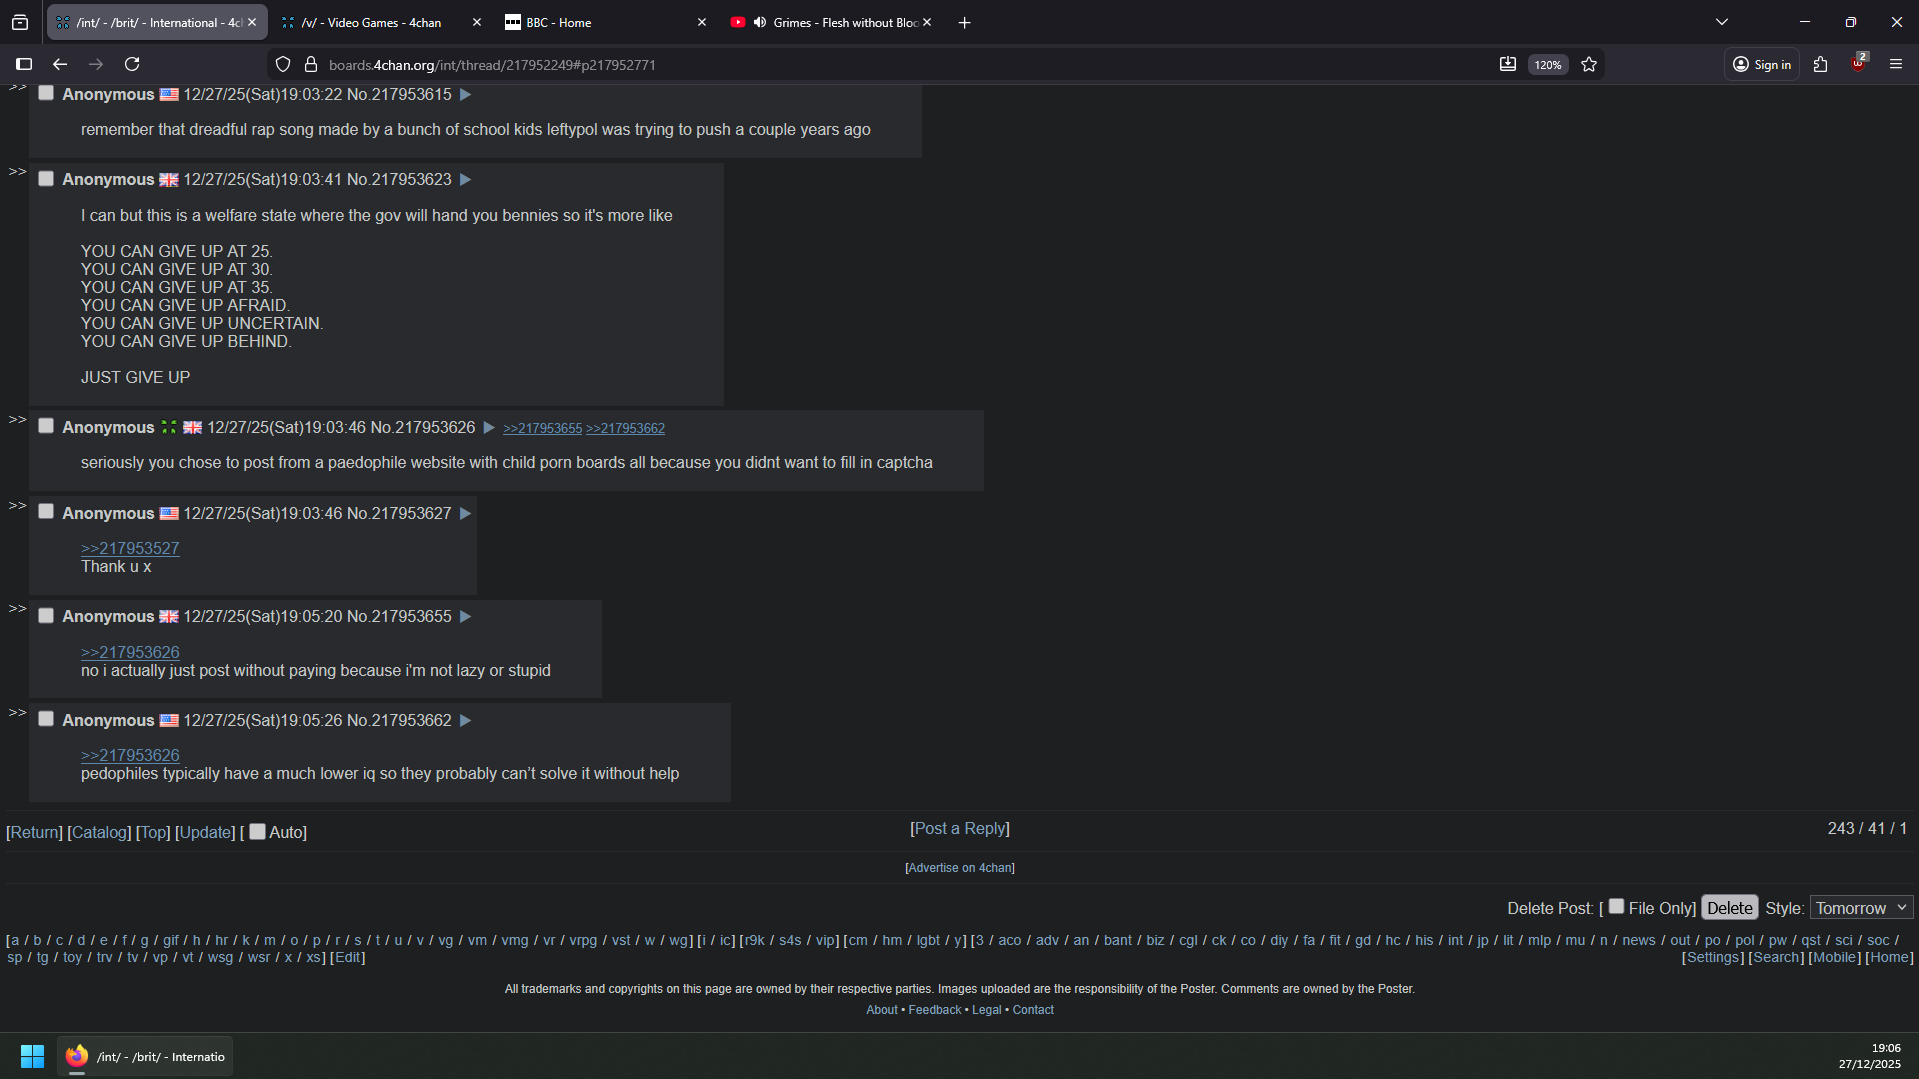Viewport: 1919px width, 1079px height.
Task: Check the box for post No.217953627
Action: [46, 512]
